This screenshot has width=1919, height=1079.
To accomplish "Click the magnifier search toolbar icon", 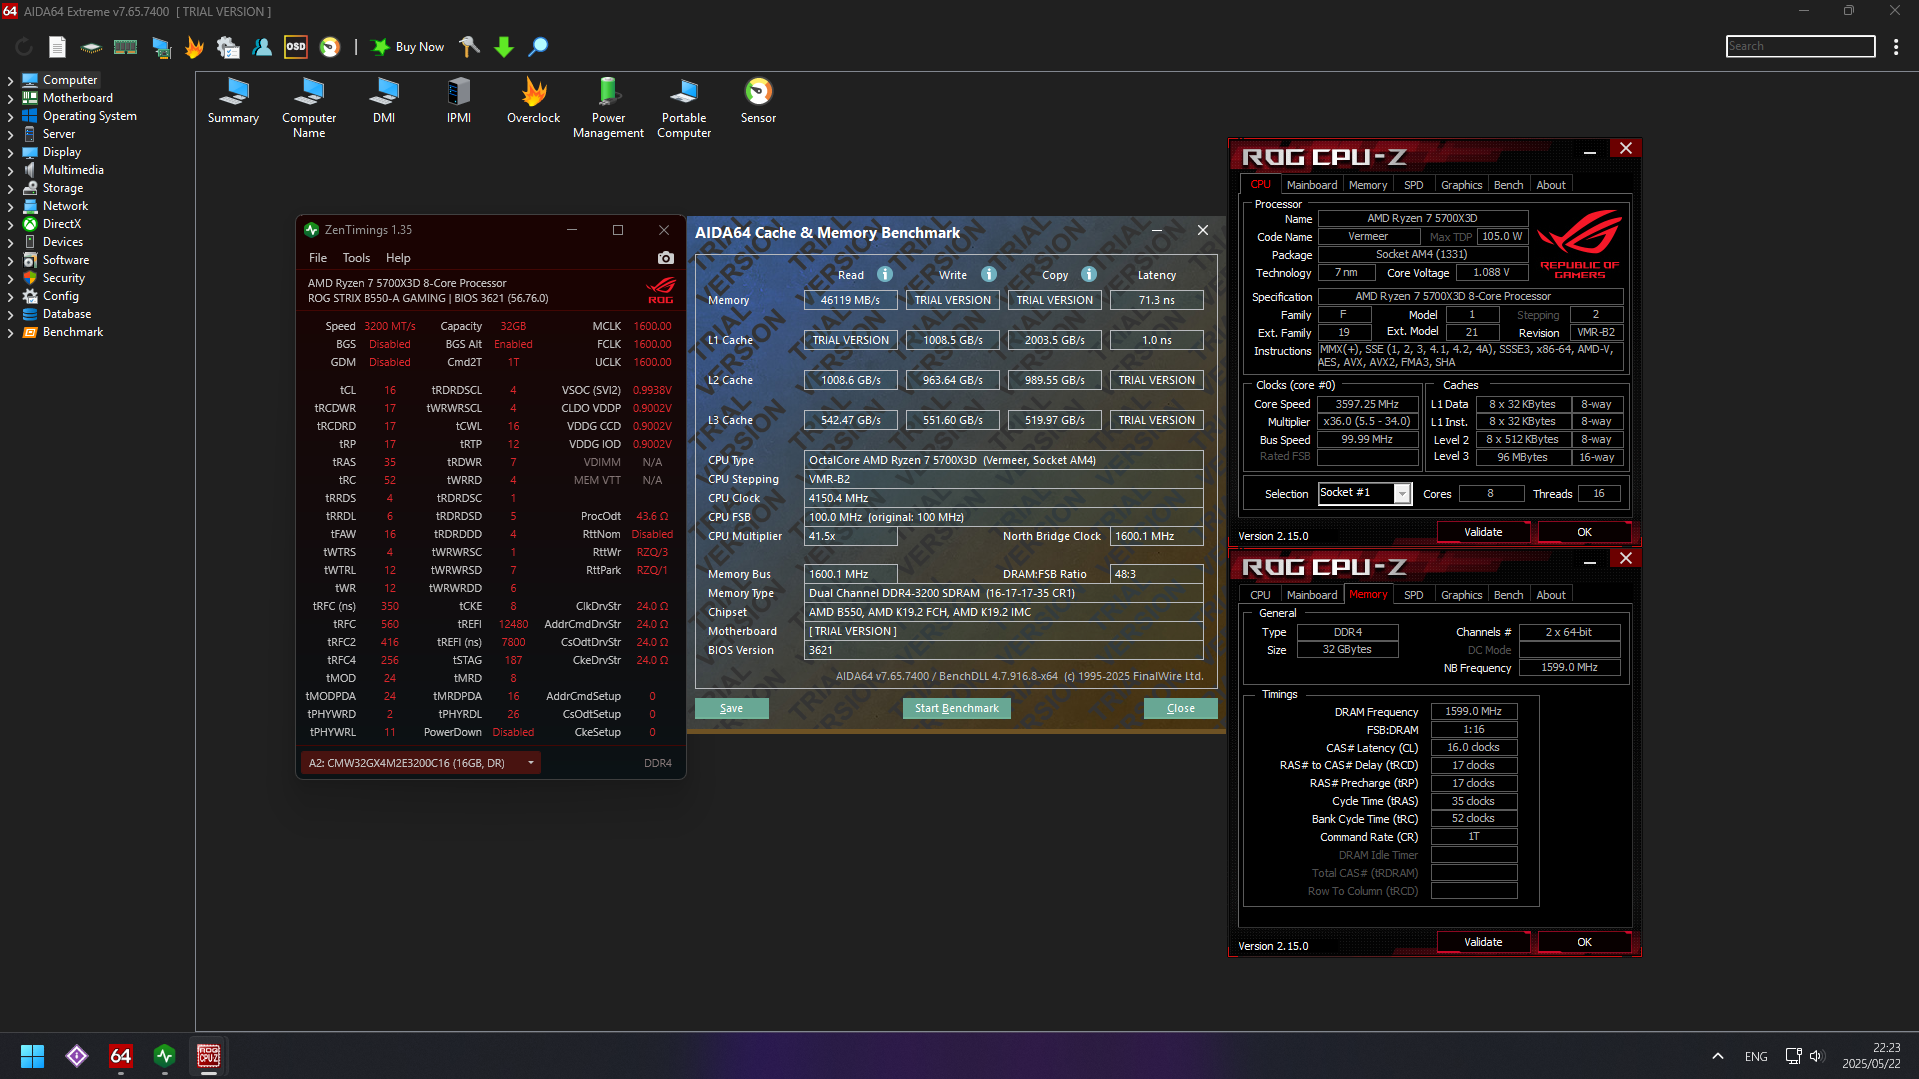I will 538,47.
